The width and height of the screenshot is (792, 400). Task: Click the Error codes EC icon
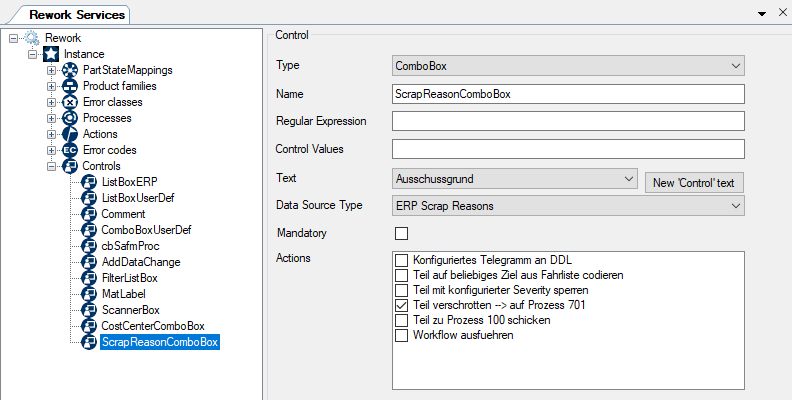[70, 150]
